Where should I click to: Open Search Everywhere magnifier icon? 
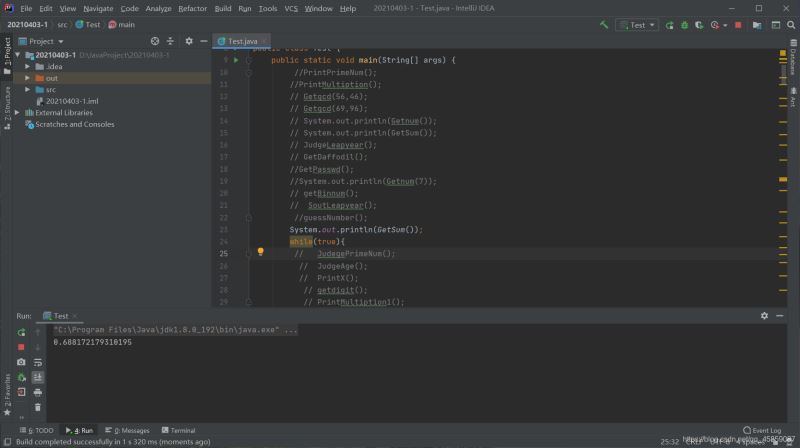pyautogui.click(x=791, y=24)
